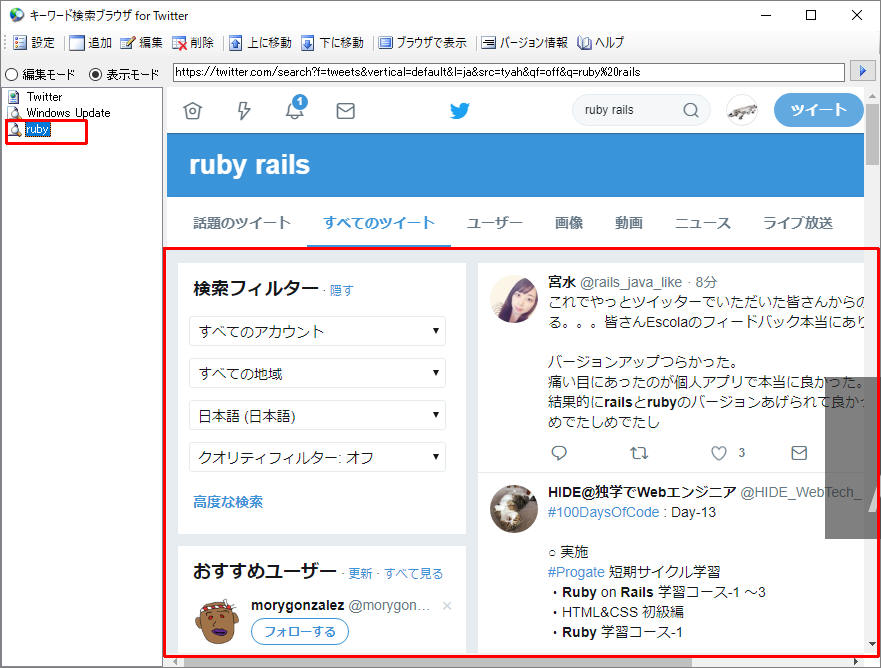Click 下に移動 (Move down) in toolbar

coord(332,43)
